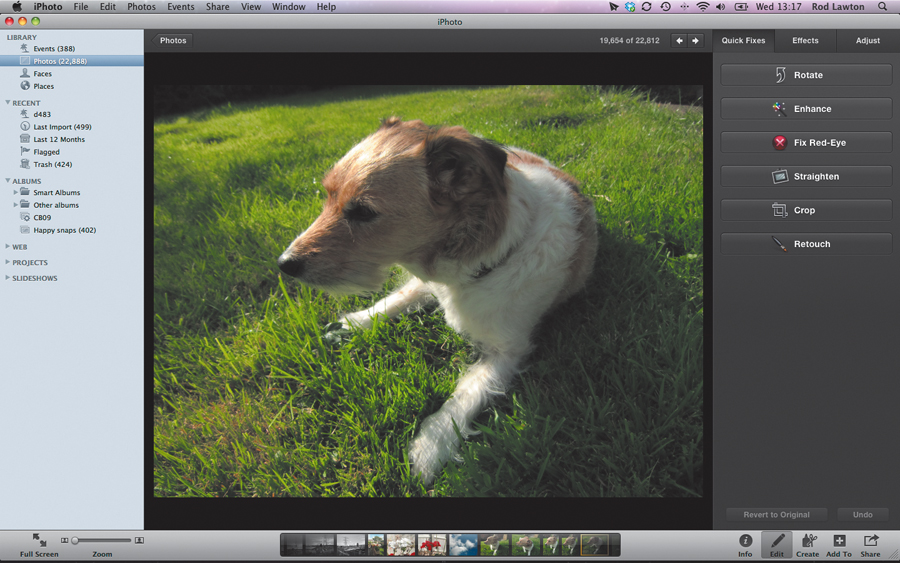Open the Straighten tool

click(x=806, y=177)
